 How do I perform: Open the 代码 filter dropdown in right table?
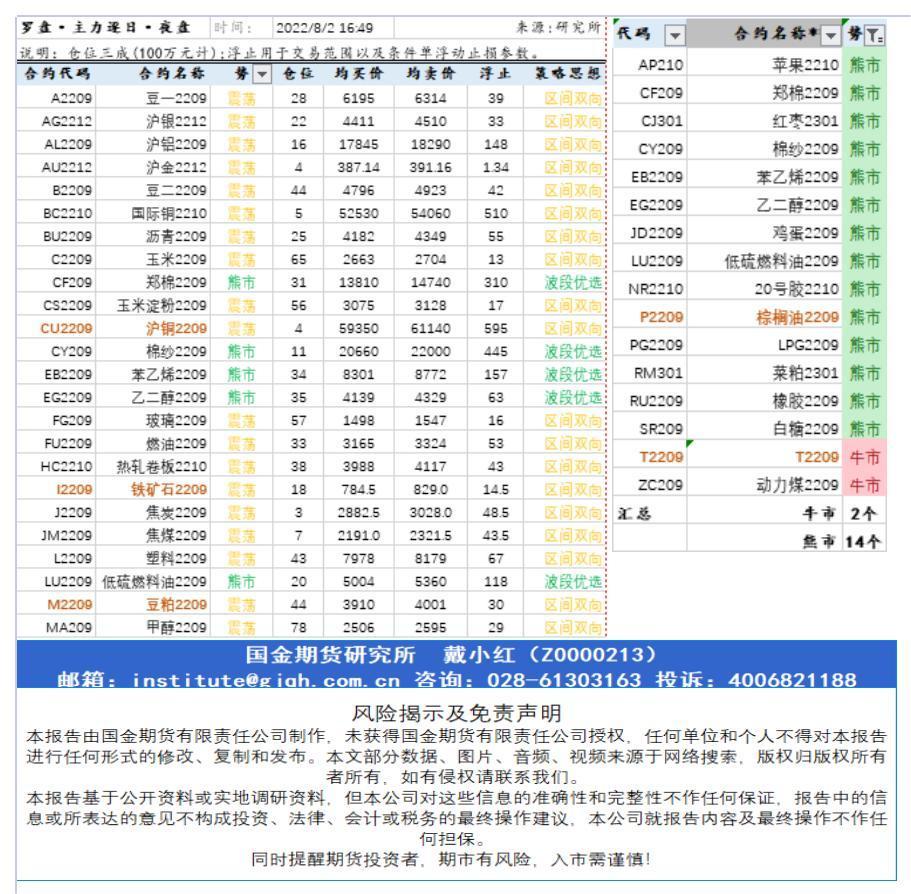[675, 35]
